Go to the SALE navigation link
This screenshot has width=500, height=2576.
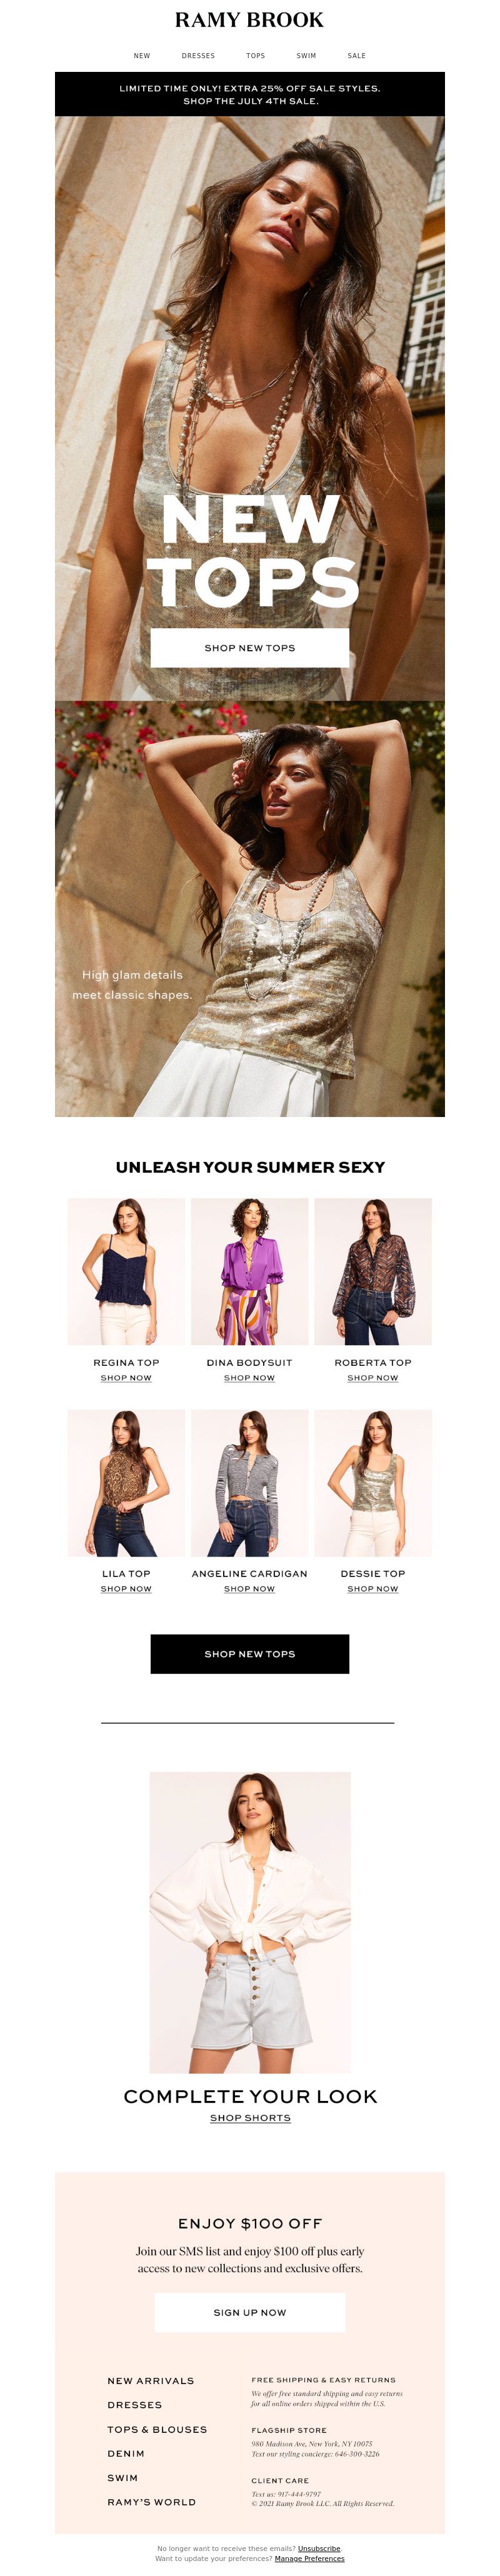pyautogui.click(x=356, y=56)
